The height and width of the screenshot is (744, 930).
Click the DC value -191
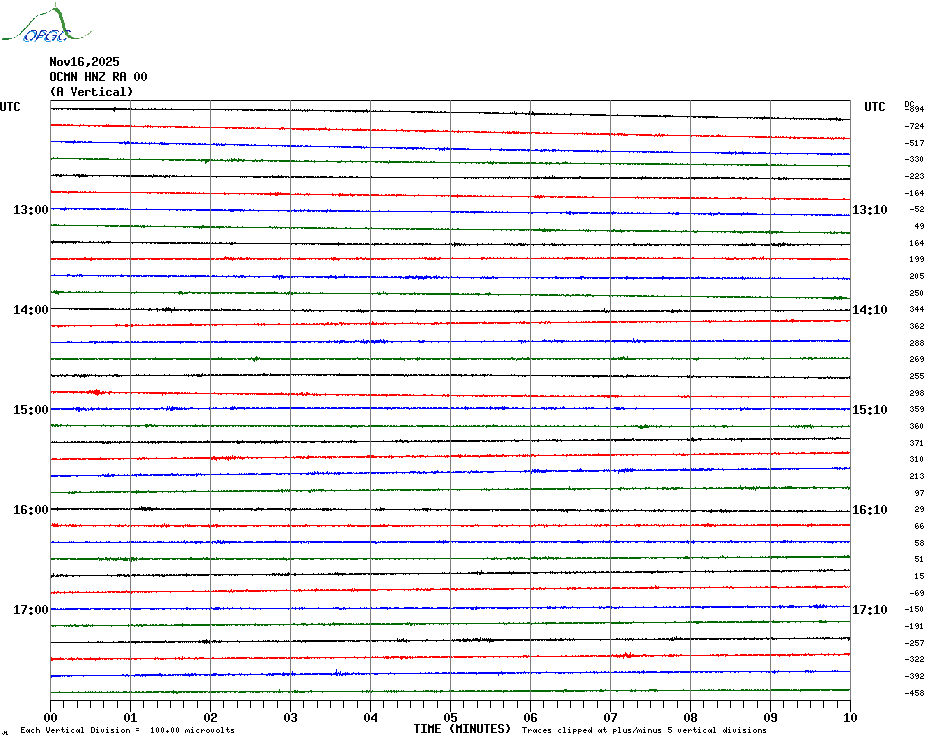[x=914, y=627]
